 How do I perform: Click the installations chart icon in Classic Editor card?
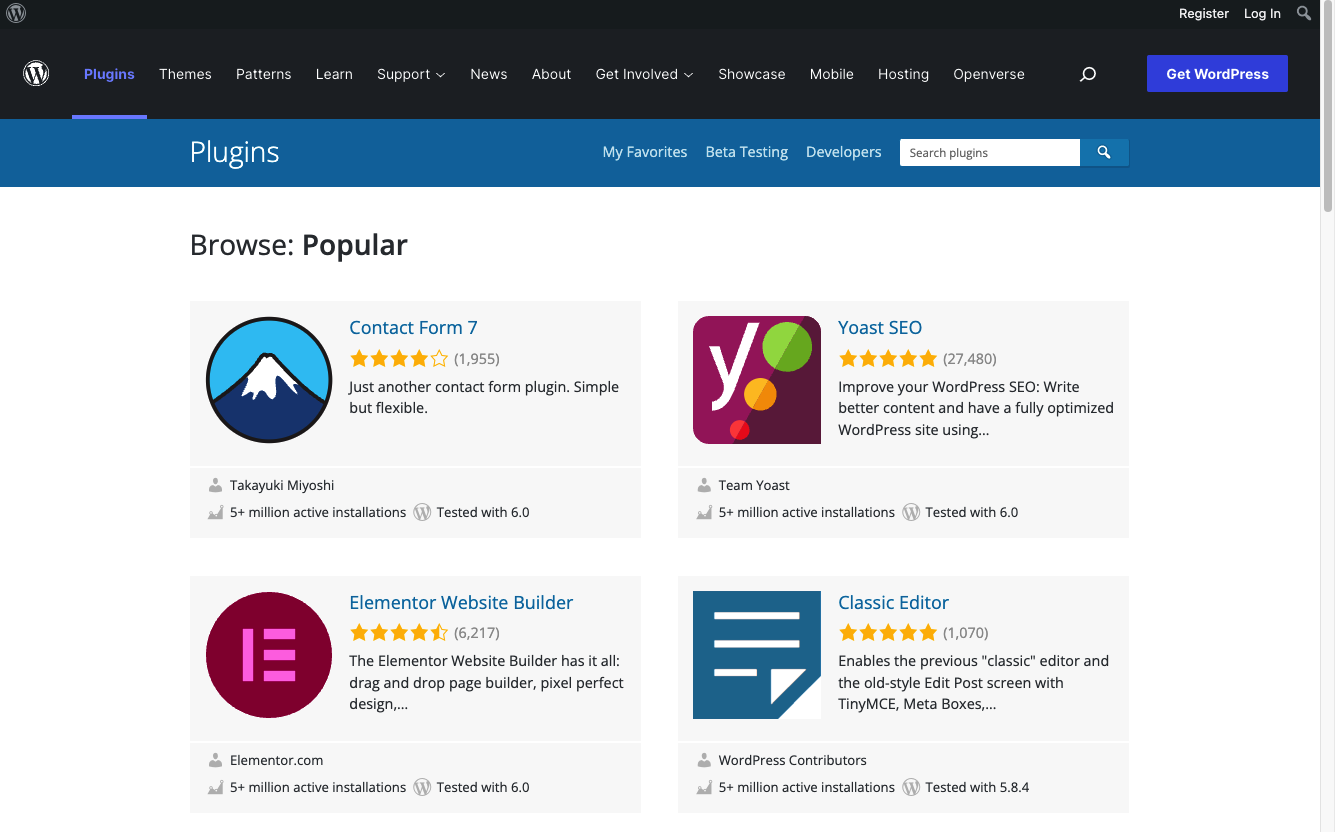[x=704, y=787]
